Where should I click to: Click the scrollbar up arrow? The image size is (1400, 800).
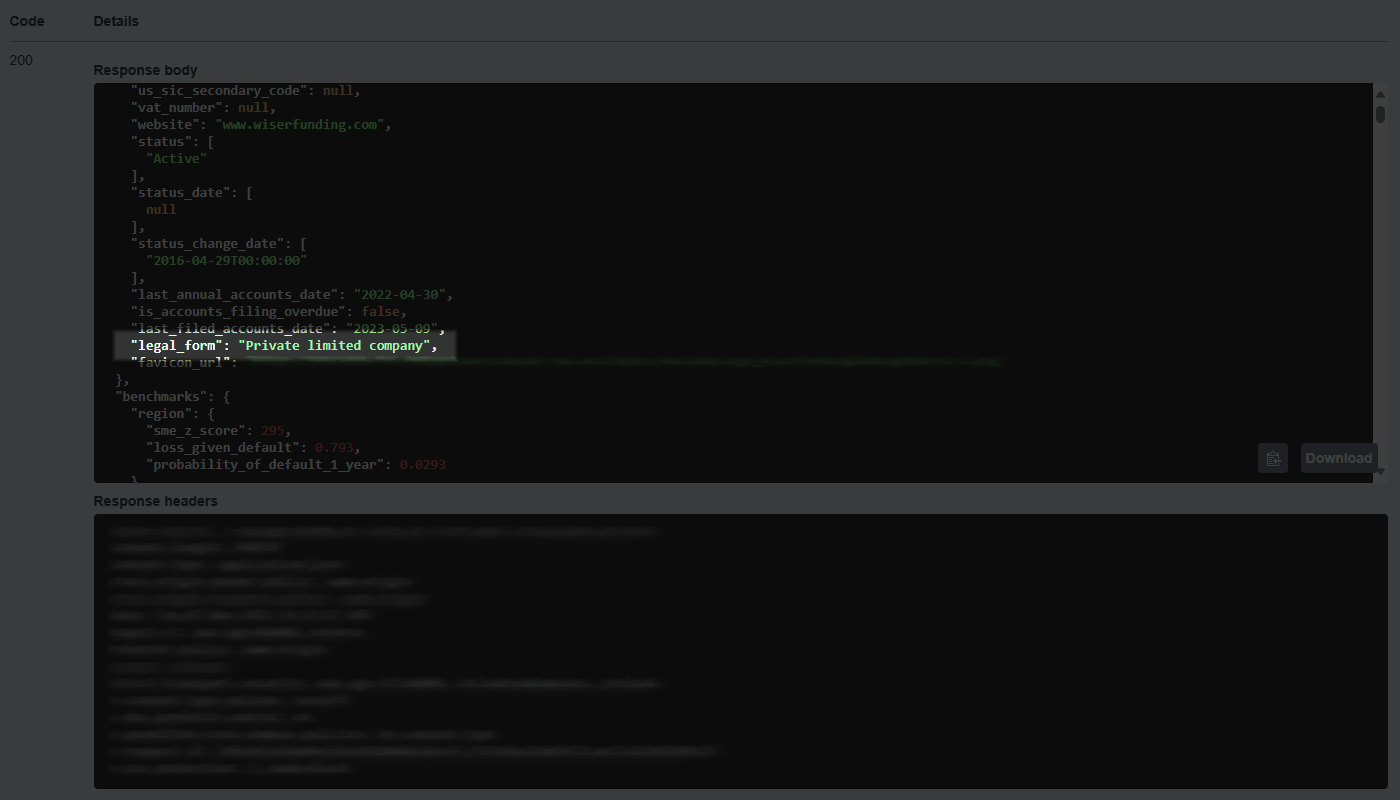tap(1380, 94)
